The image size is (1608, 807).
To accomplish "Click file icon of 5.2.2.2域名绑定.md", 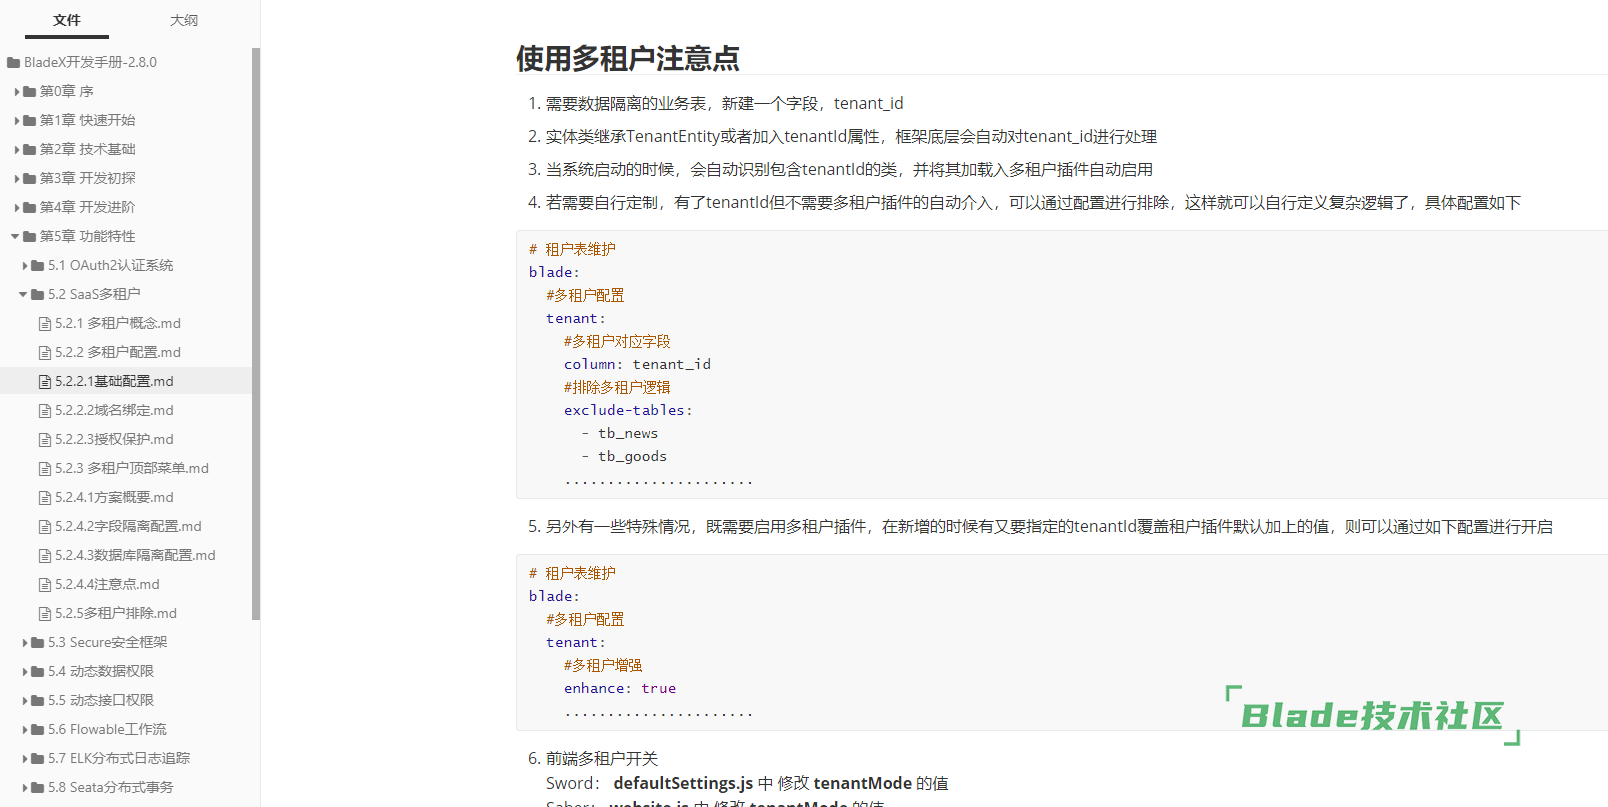I will pos(45,410).
